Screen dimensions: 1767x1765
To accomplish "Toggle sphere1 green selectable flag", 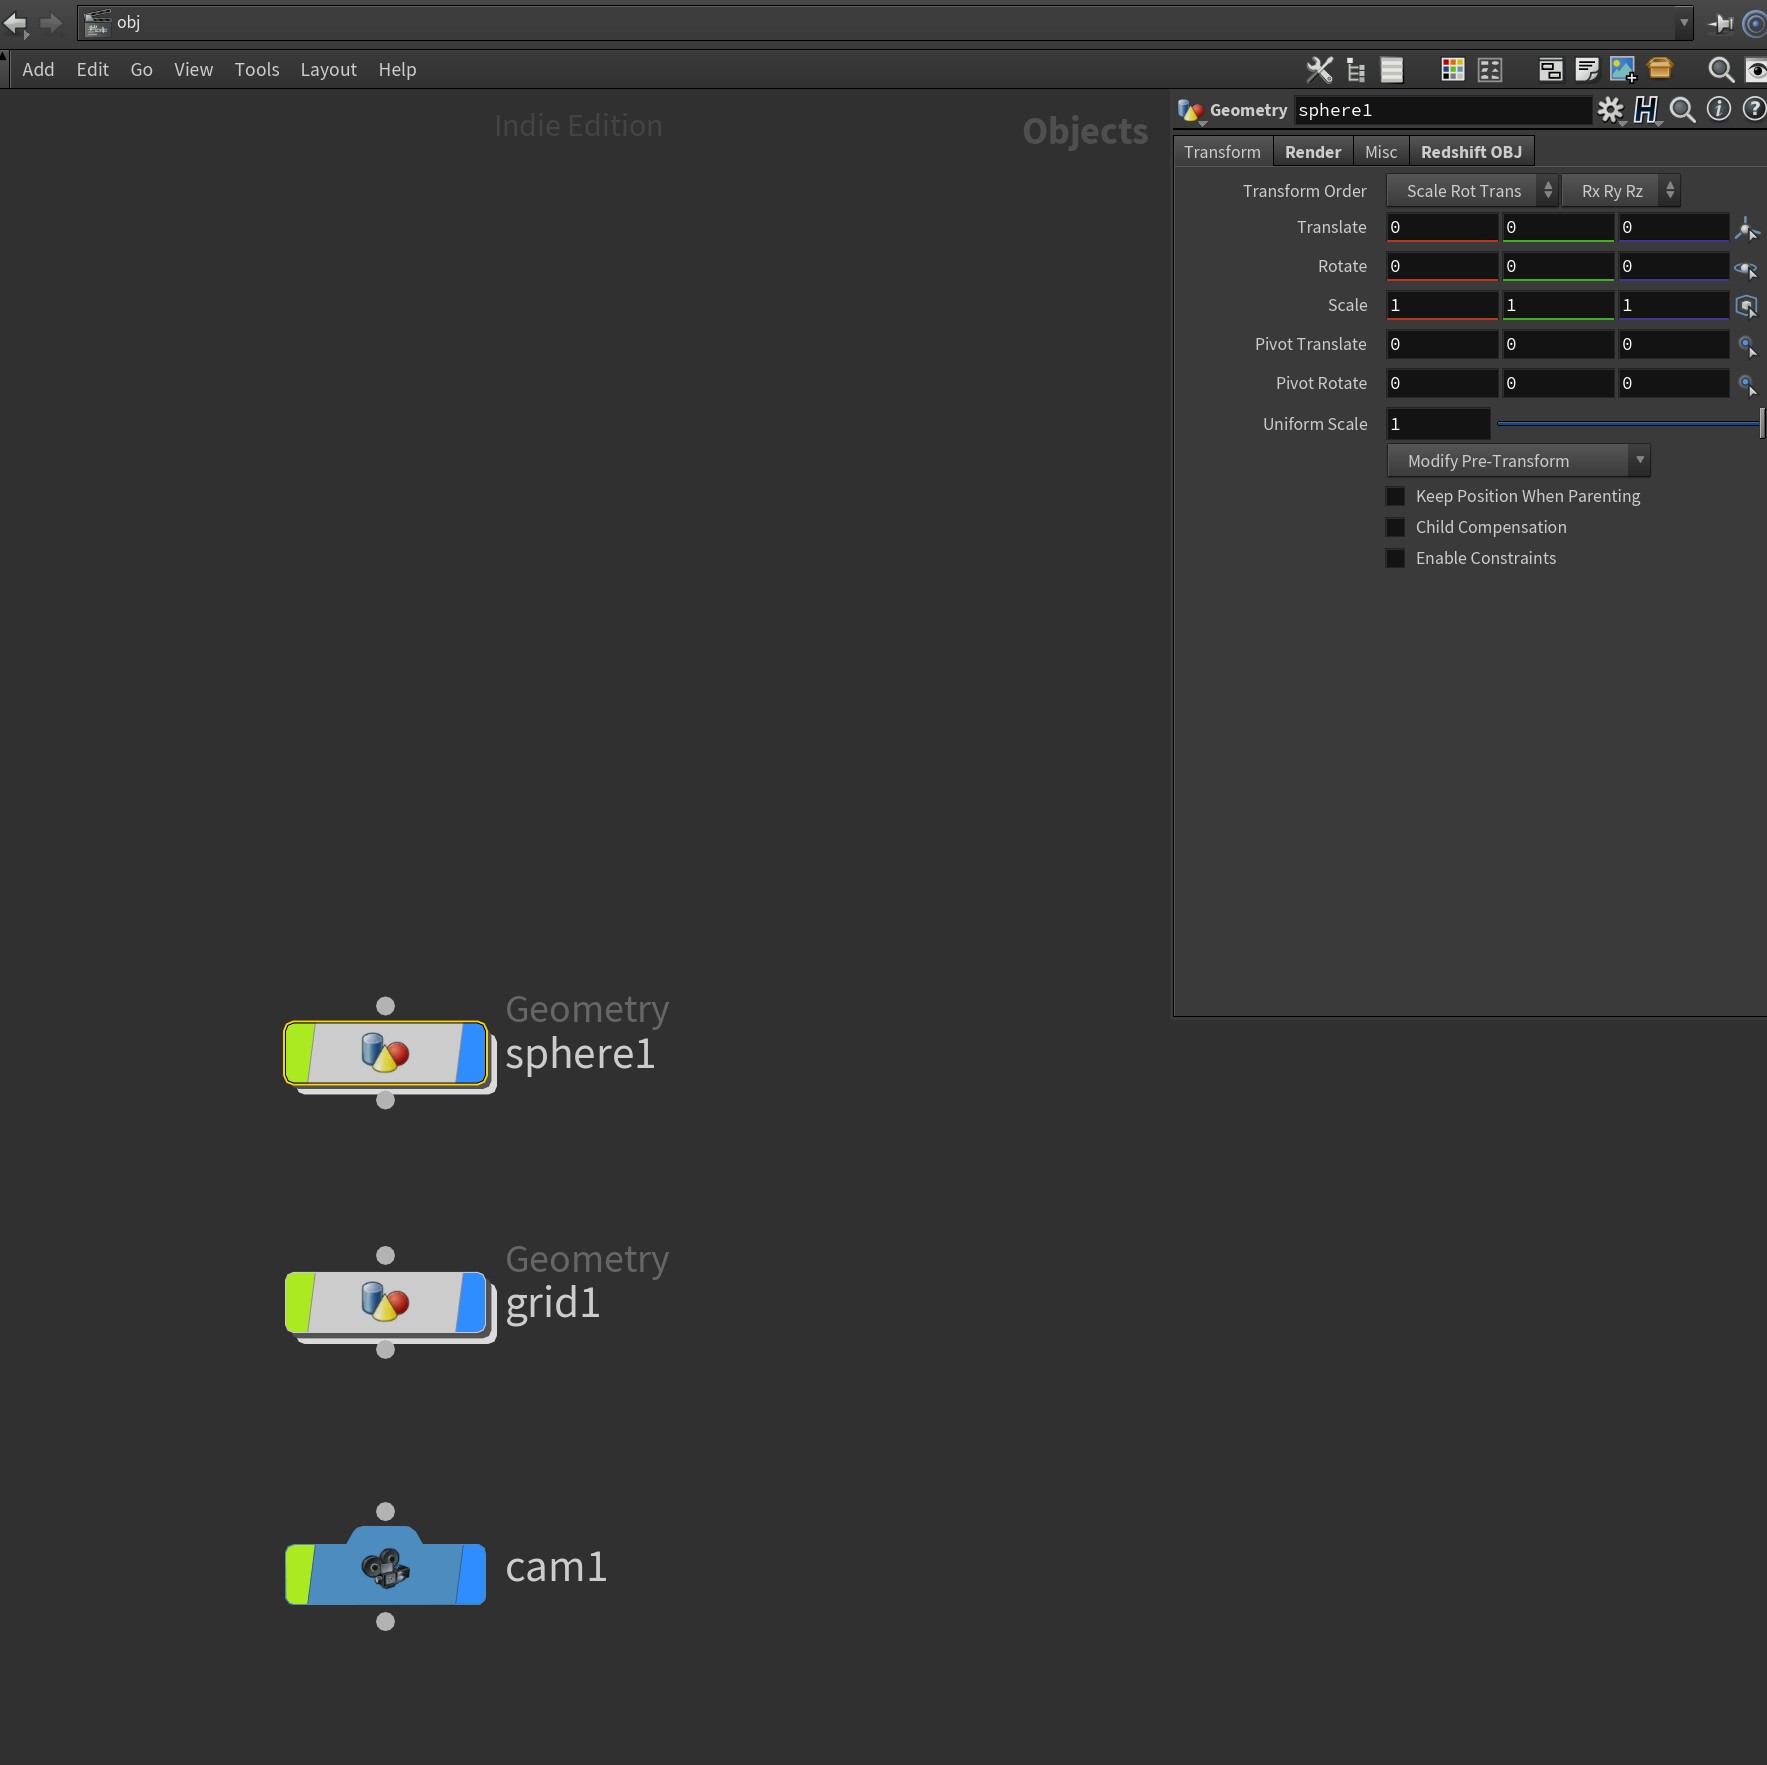I will click(300, 1053).
